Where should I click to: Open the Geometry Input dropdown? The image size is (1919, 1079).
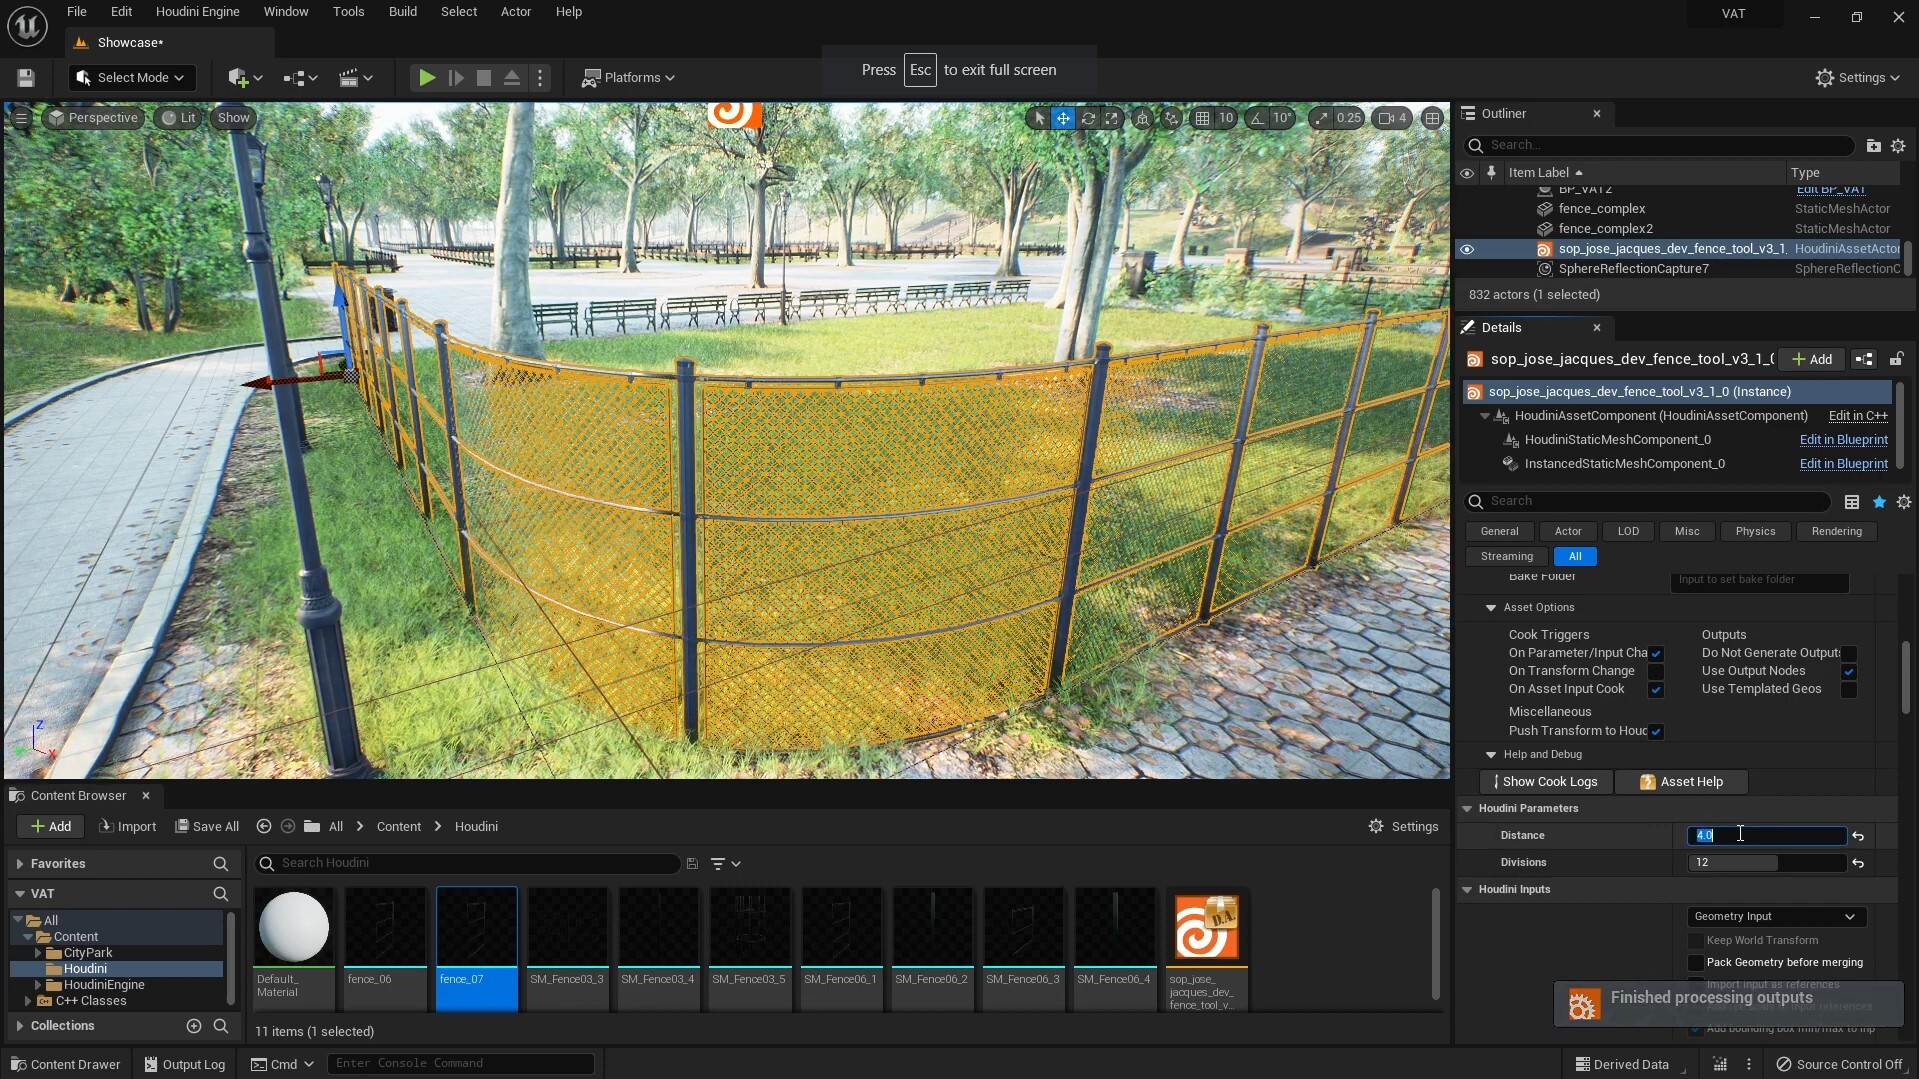point(1776,916)
